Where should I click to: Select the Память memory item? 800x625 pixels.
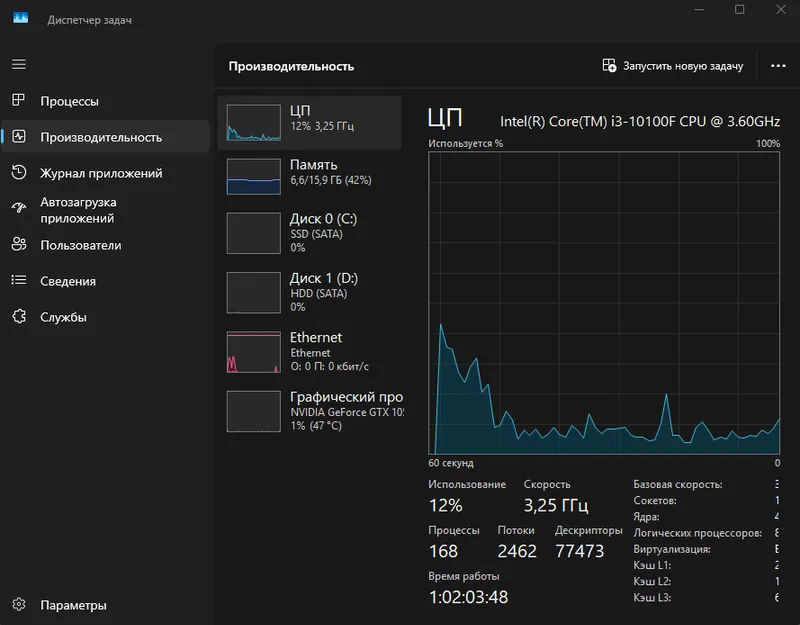point(310,177)
